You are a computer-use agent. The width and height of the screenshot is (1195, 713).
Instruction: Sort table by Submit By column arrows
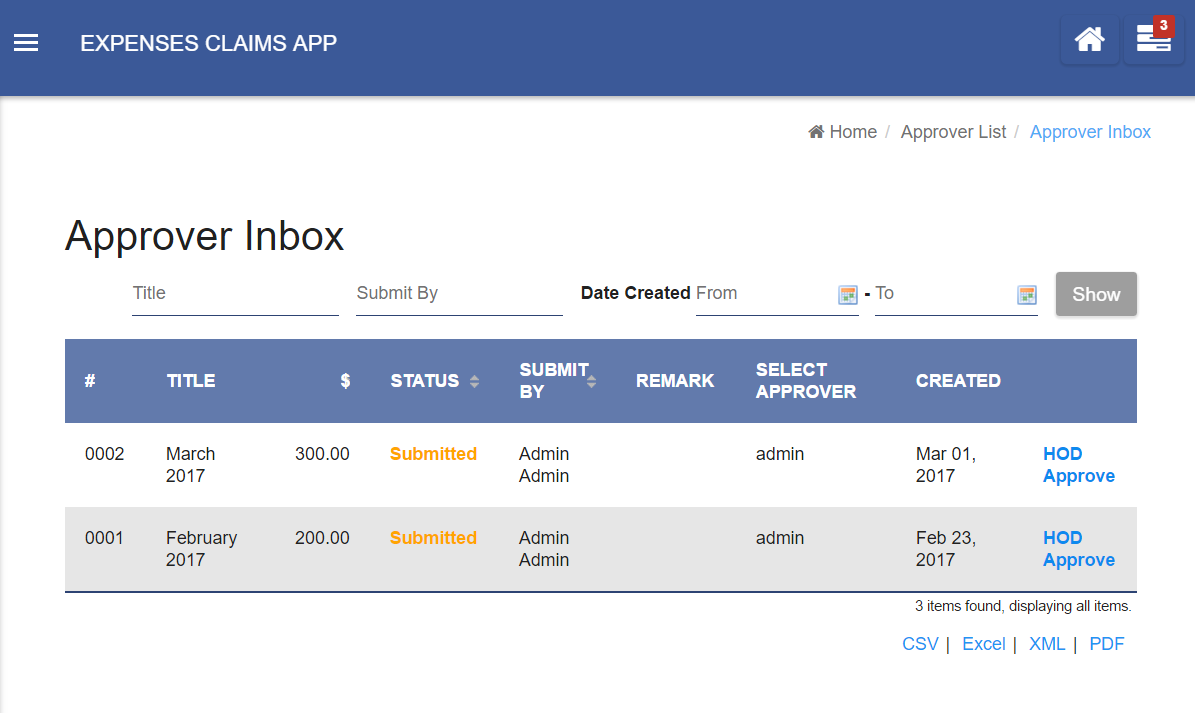point(591,381)
